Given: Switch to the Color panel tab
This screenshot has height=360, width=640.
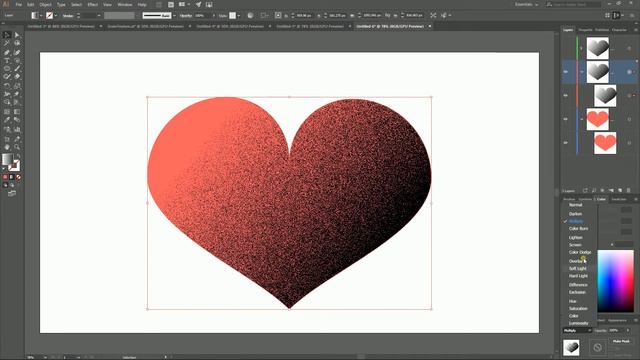Looking at the screenshot, I should (x=601, y=199).
